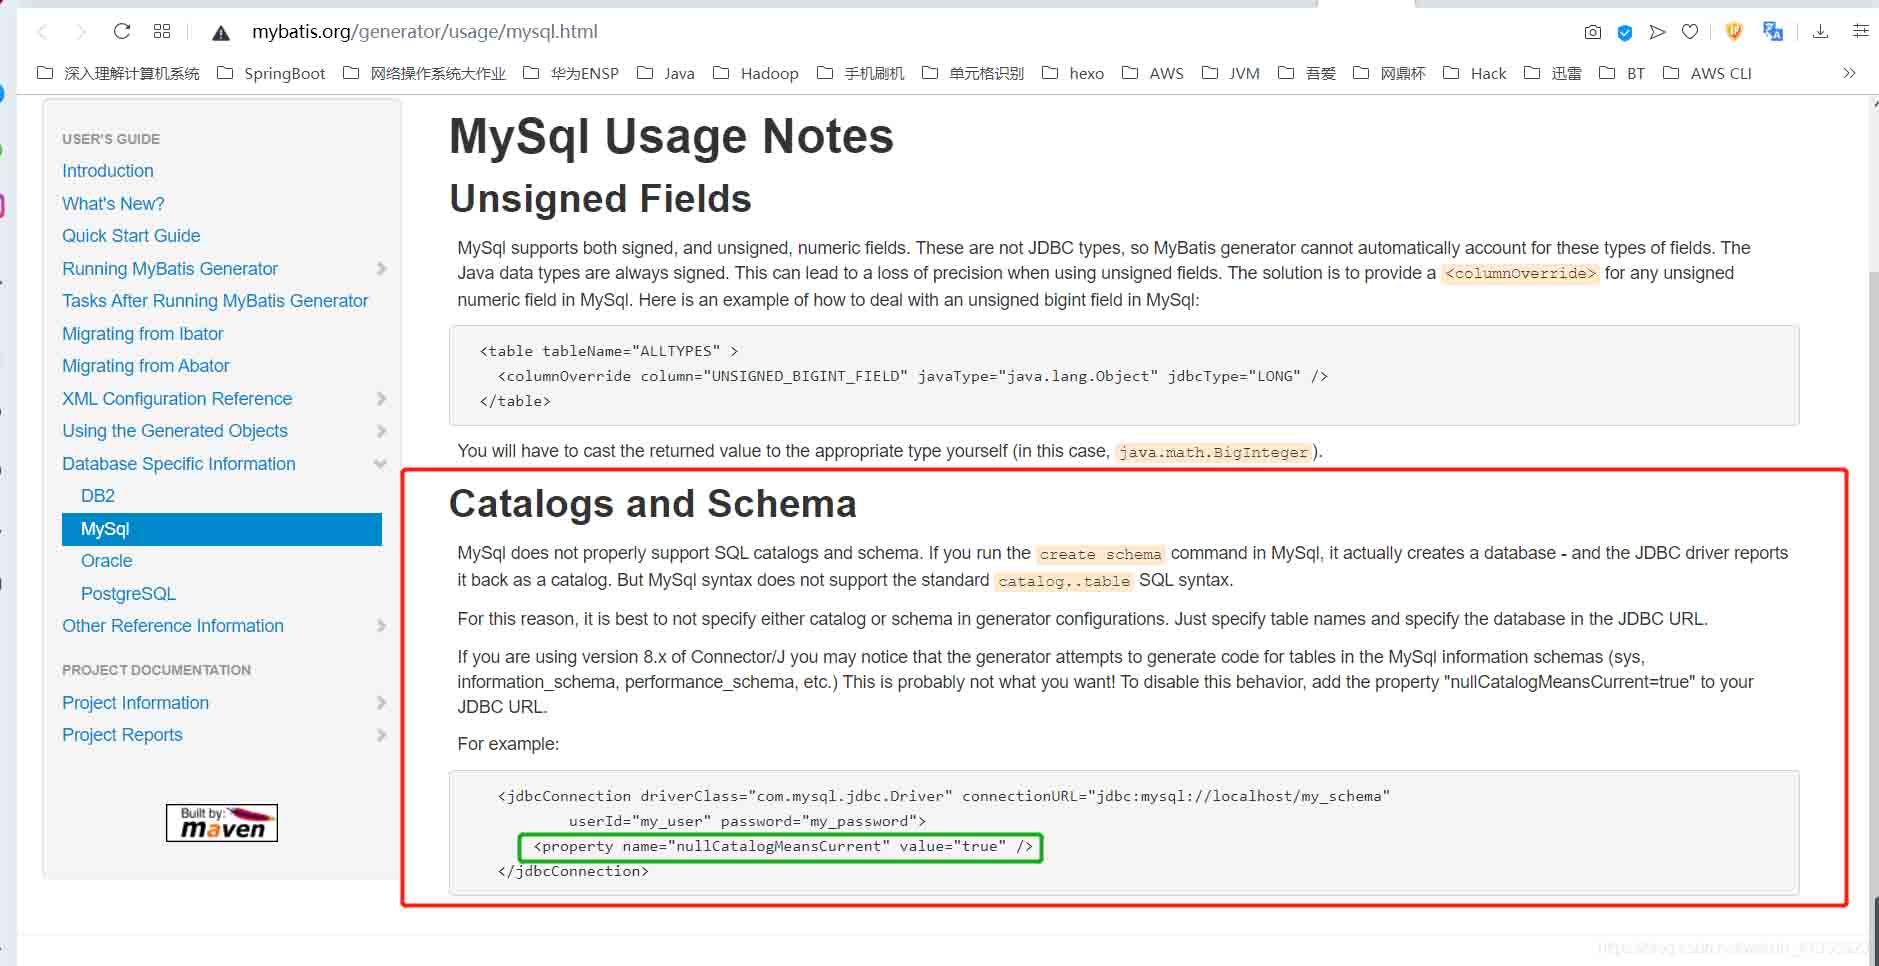Toggle the heart icon to favorite this page

click(1691, 31)
